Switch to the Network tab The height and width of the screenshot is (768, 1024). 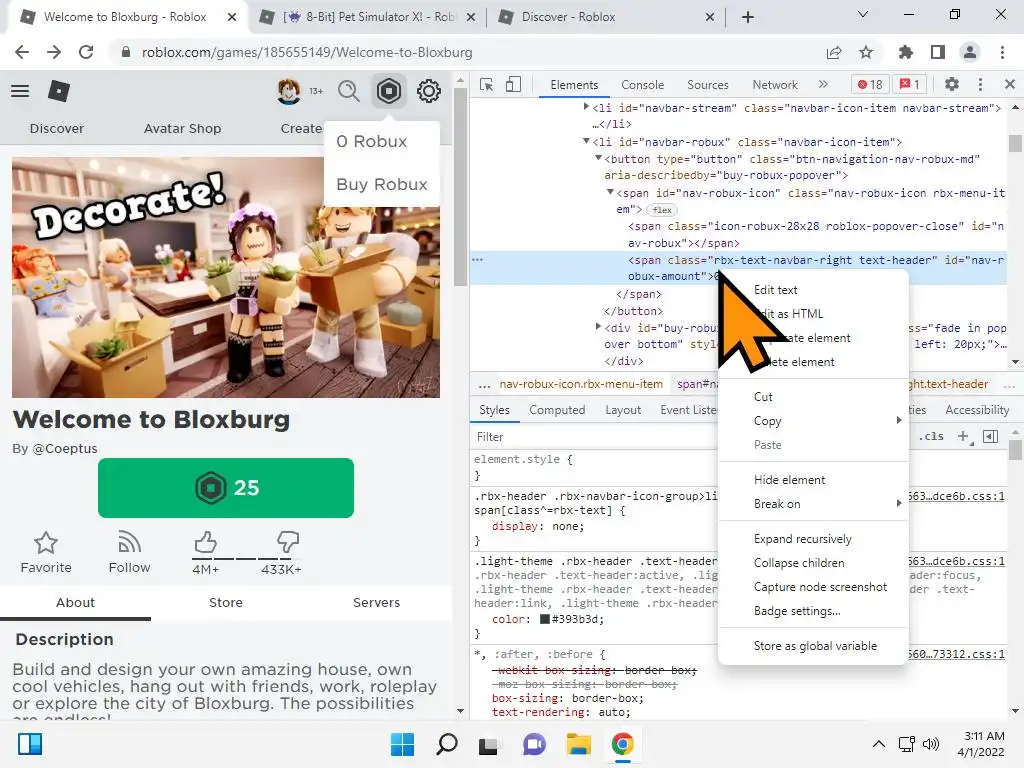[775, 85]
